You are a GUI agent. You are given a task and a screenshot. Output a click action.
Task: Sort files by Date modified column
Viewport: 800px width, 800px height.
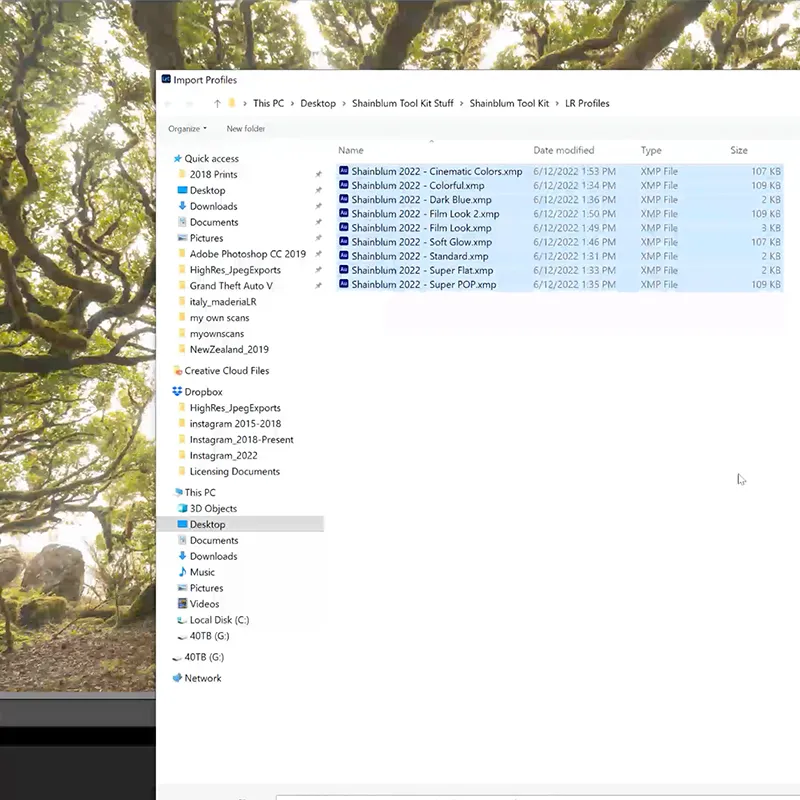(564, 151)
